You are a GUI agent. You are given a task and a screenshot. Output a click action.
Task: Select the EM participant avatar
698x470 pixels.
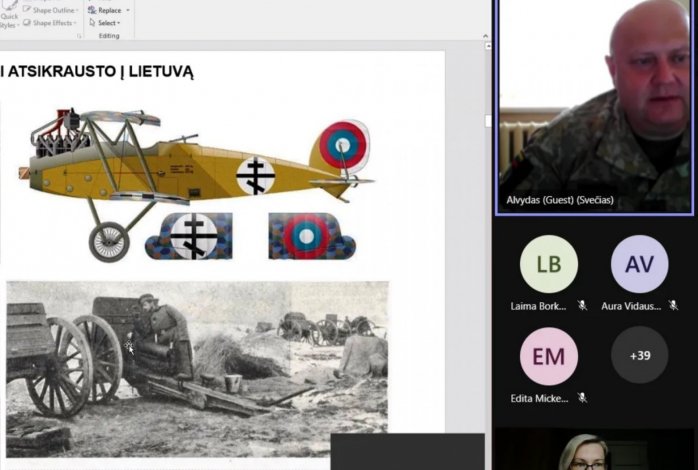pyautogui.click(x=548, y=356)
